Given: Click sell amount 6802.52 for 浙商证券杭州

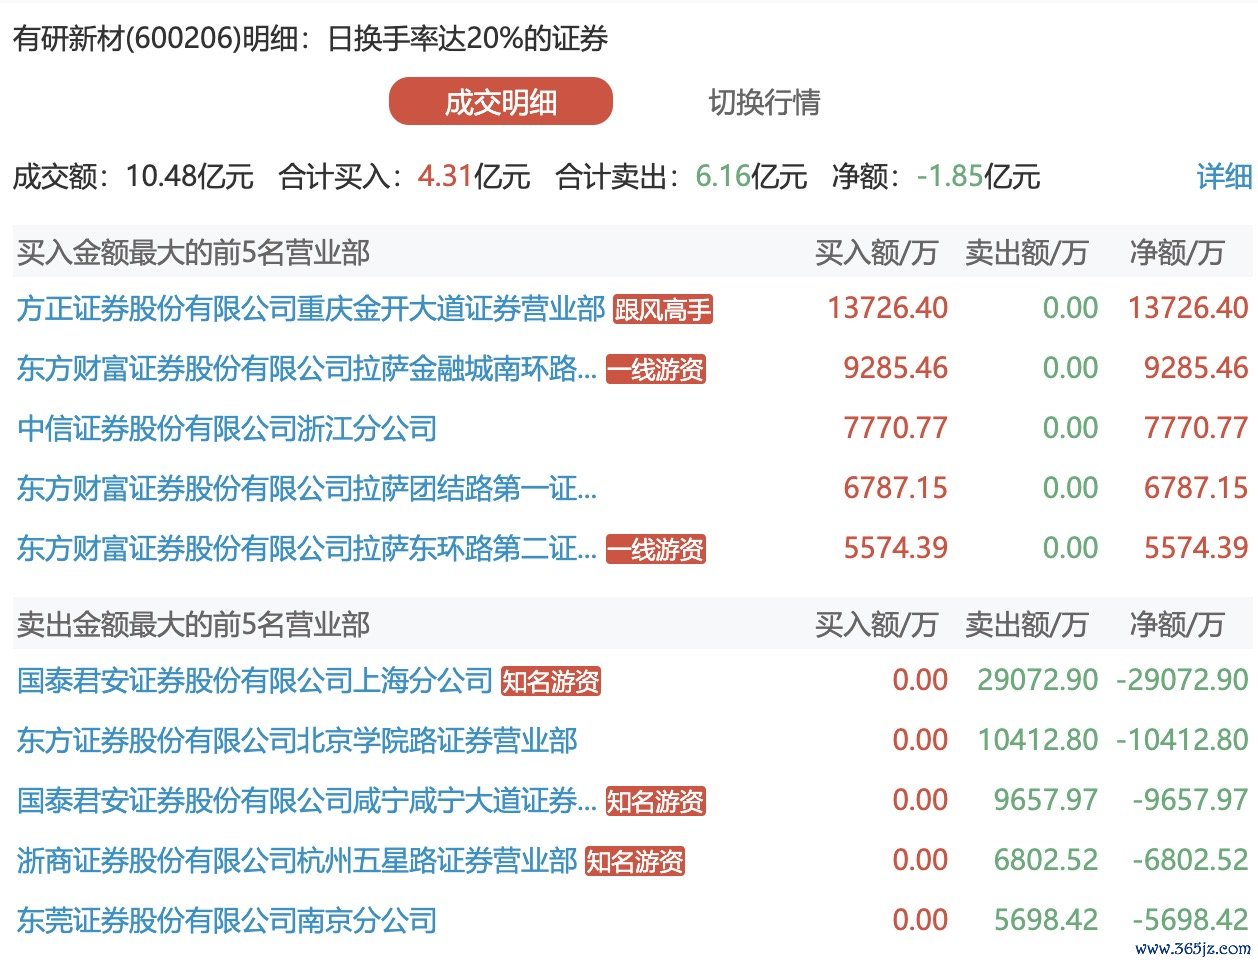Looking at the screenshot, I should point(1046,860).
